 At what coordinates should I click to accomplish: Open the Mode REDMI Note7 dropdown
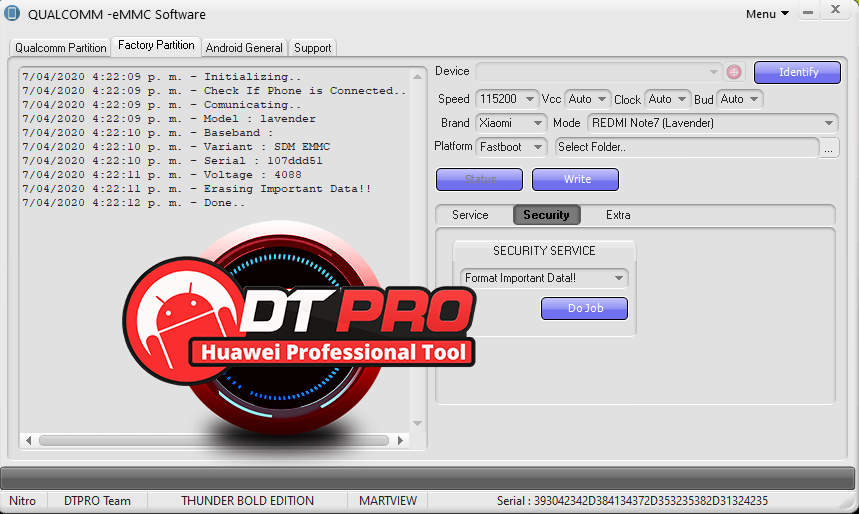click(712, 123)
